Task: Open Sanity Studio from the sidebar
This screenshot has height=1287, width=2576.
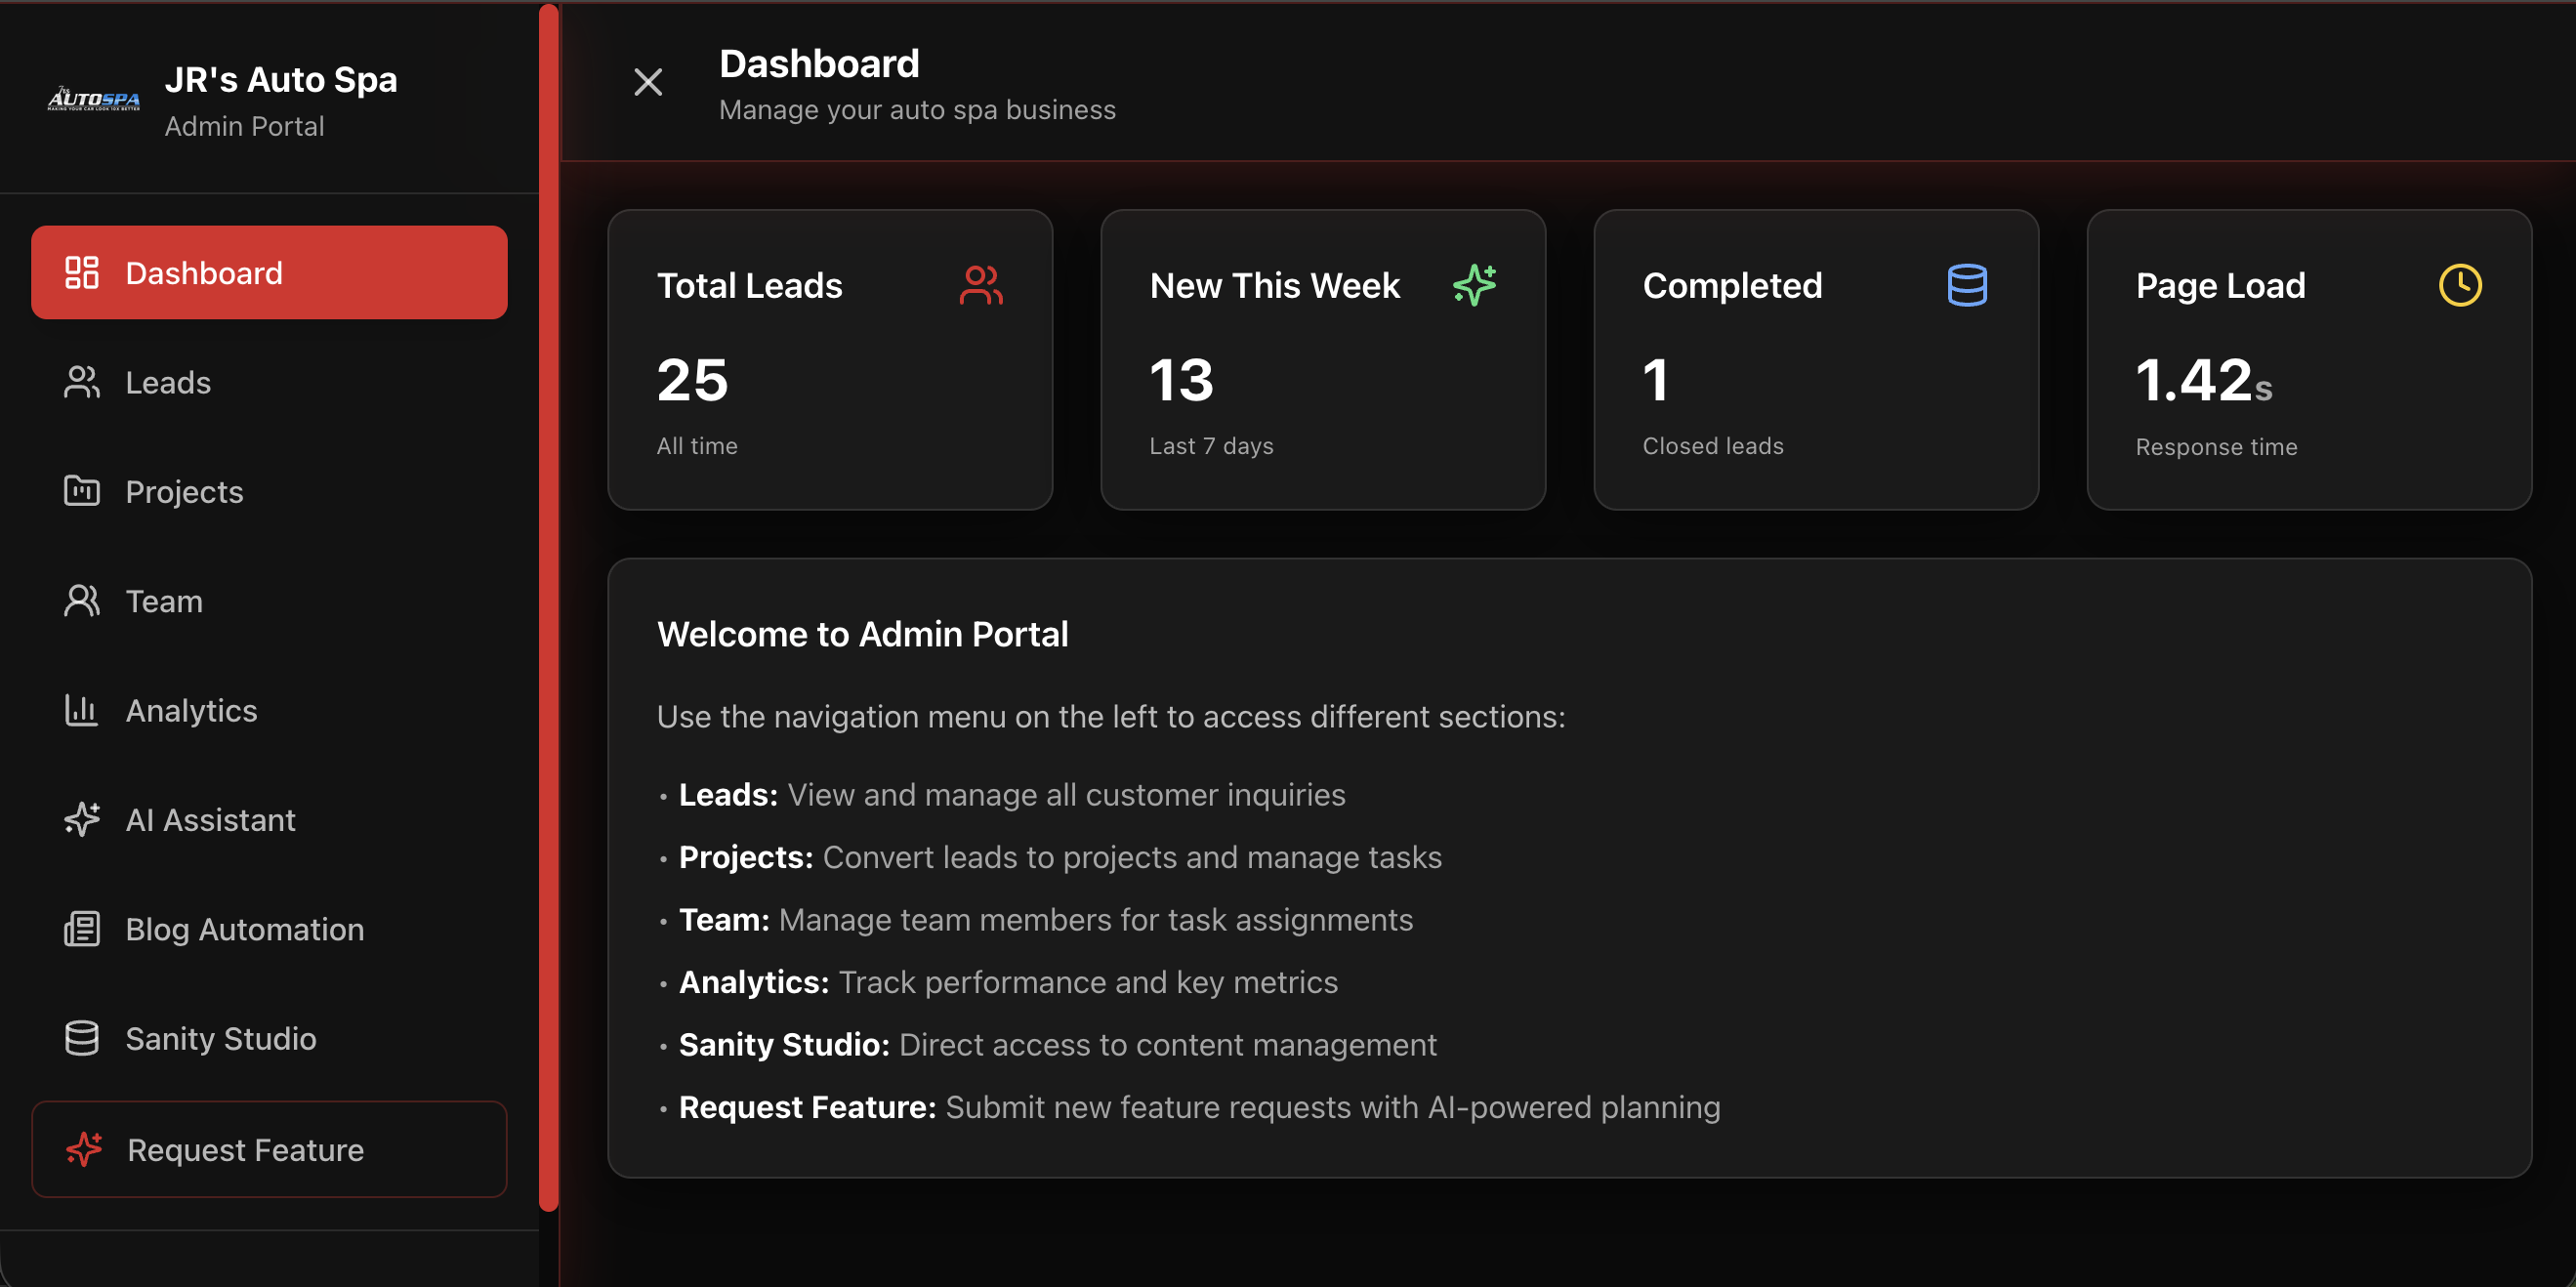Action: pos(220,1038)
